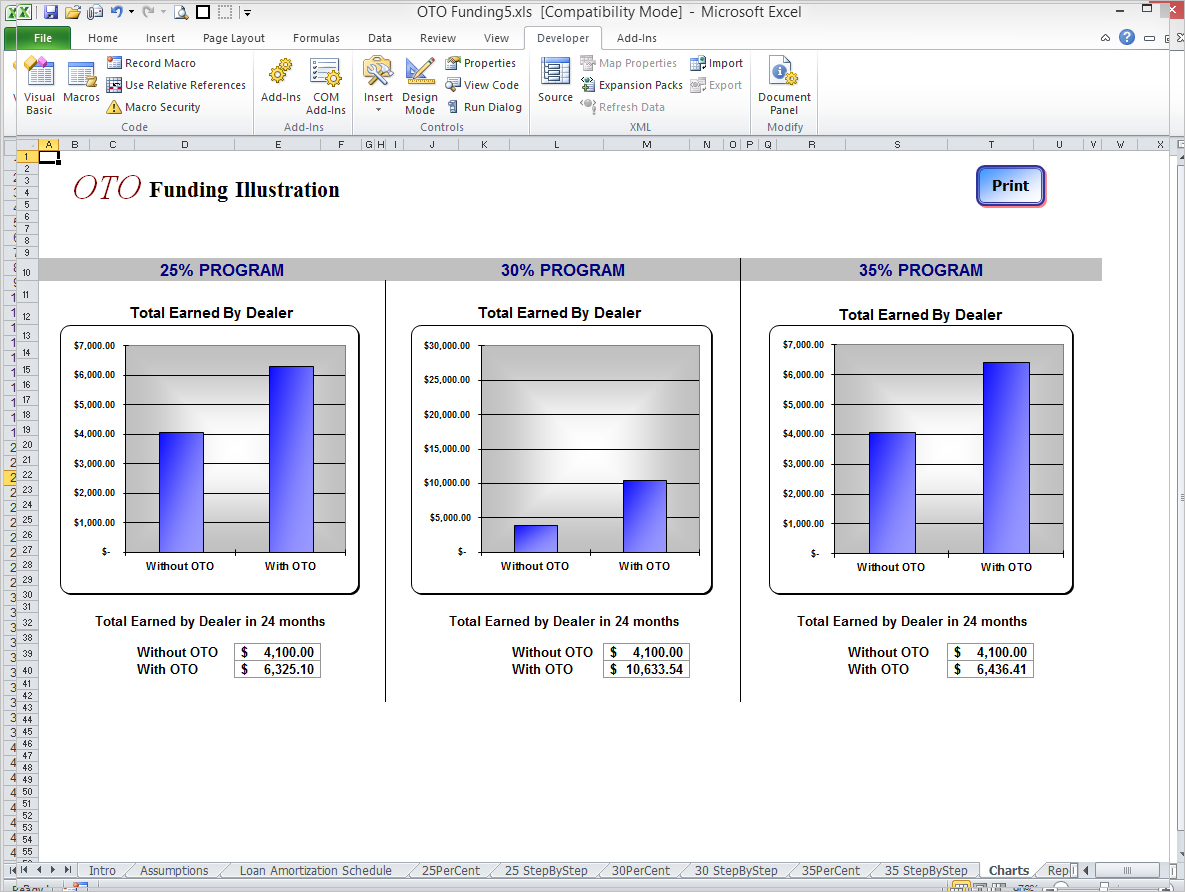Screen dimensions: 1185x892
Task: Open Loan Amortization Schedule sheet
Action: pos(316,870)
